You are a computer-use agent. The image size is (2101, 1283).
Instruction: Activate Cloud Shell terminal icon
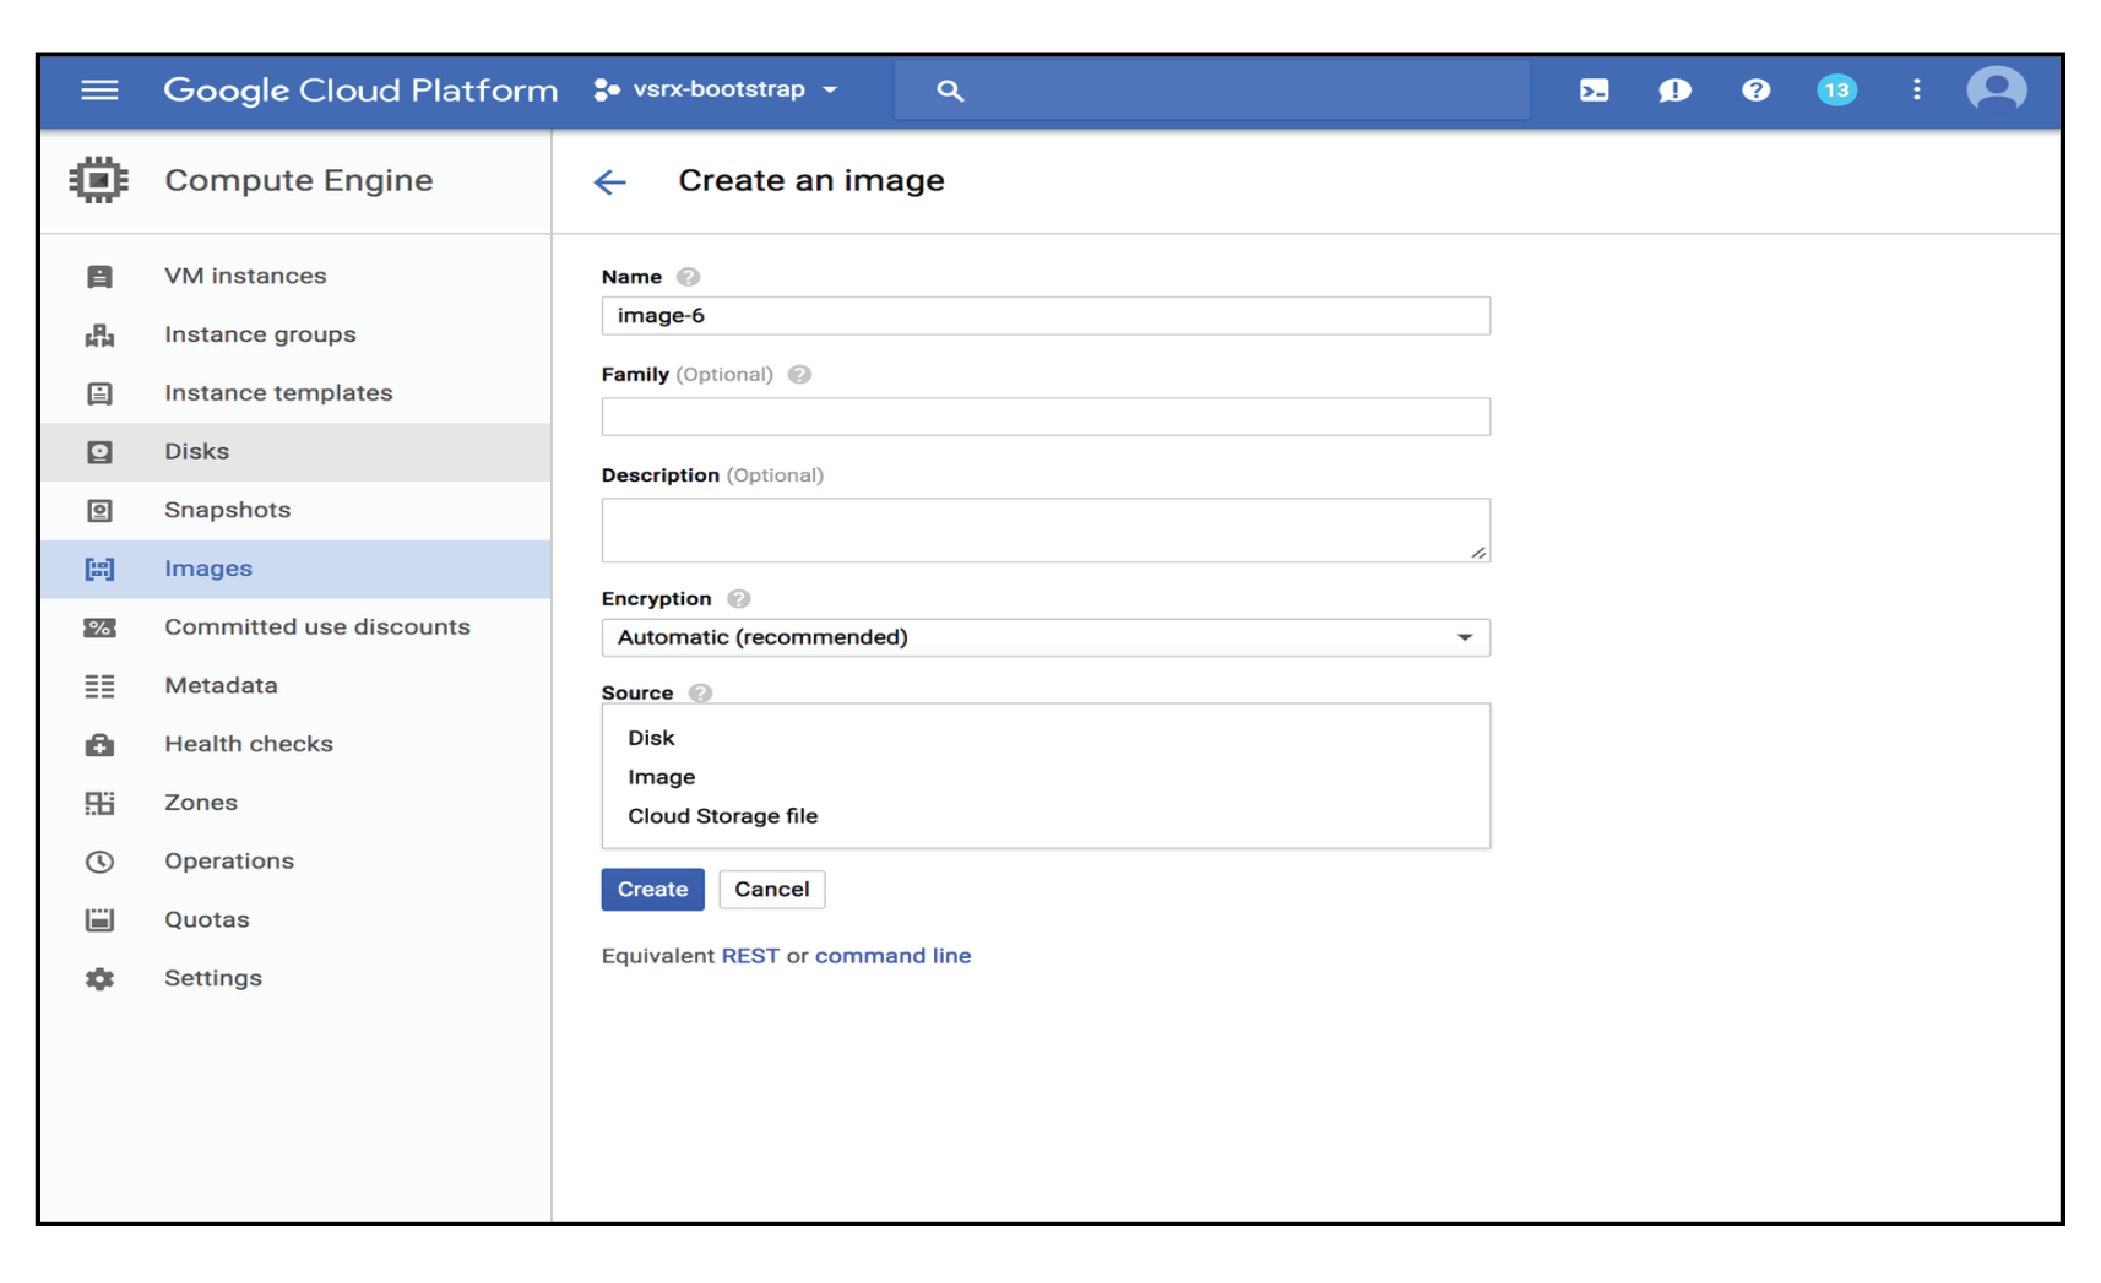pyautogui.click(x=1593, y=90)
